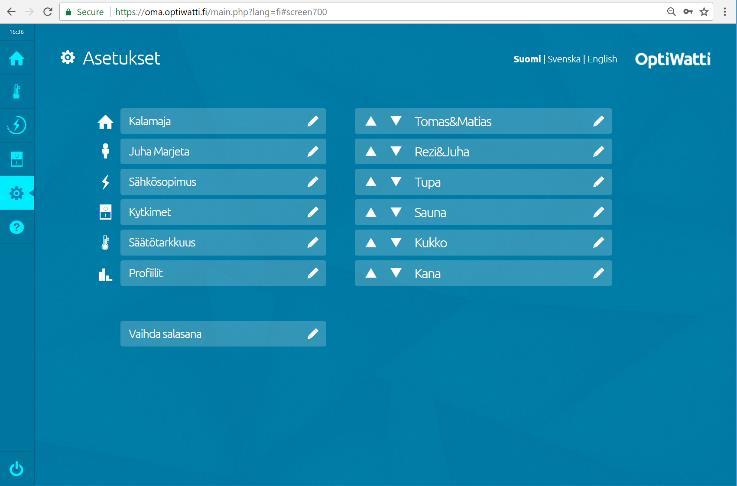Open the help question mark icon
The height and width of the screenshot is (486, 737).
click(x=16, y=227)
